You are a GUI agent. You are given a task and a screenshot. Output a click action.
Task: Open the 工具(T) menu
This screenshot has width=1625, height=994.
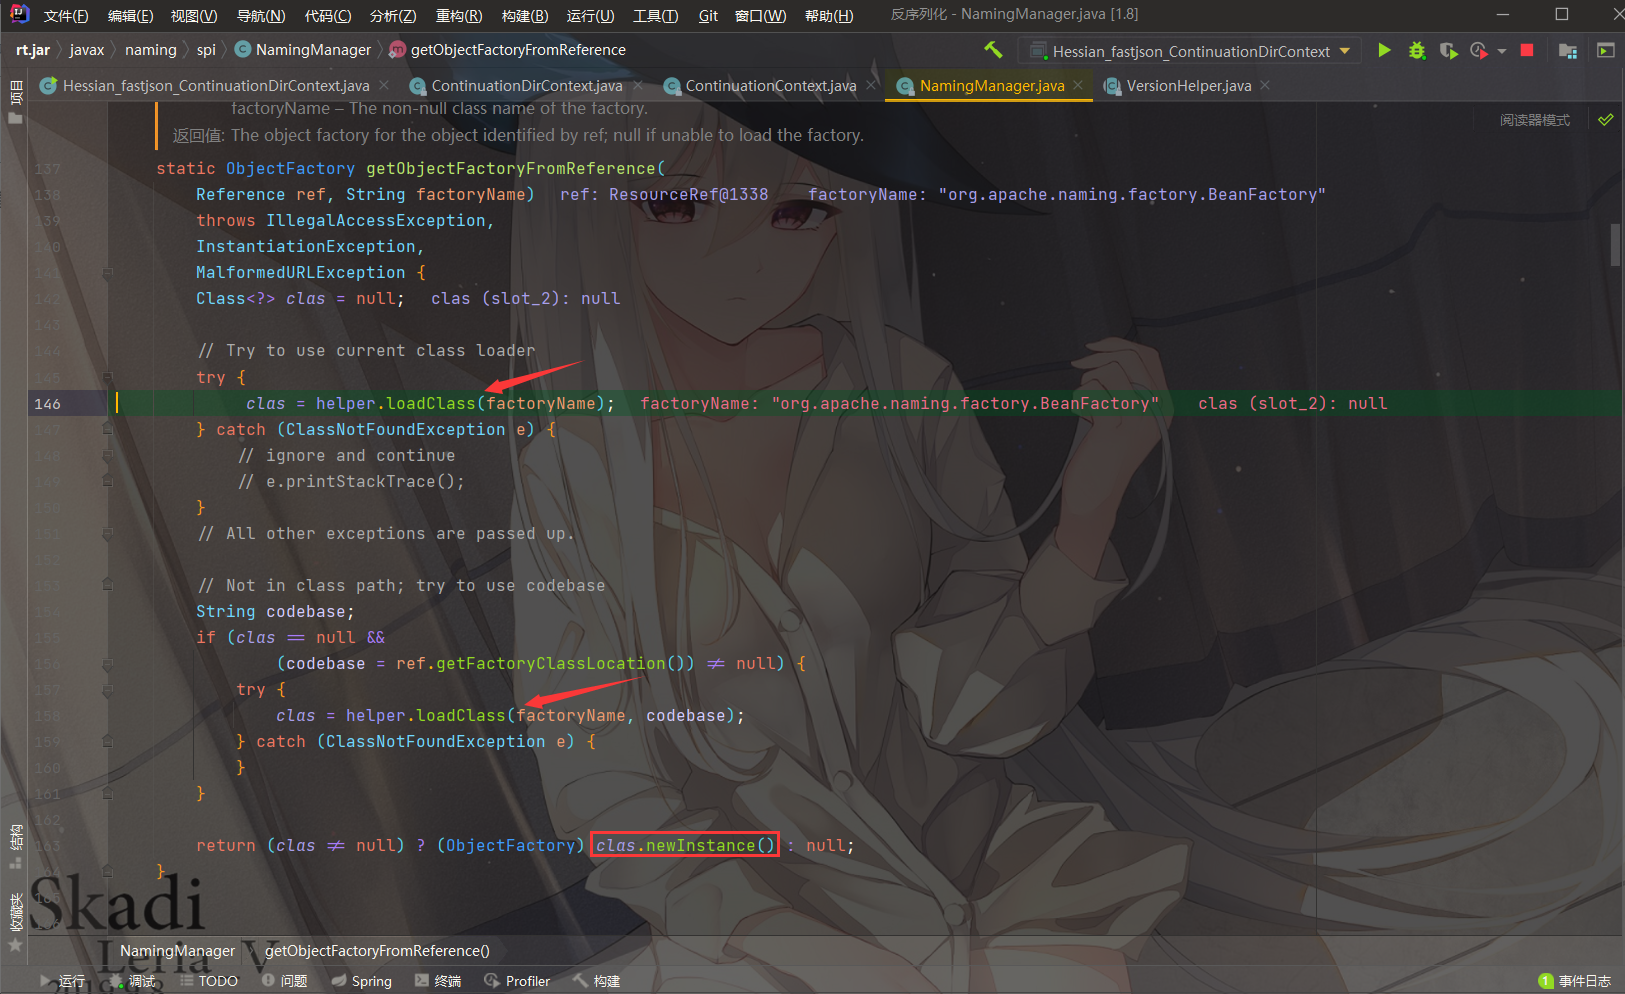pos(655,16)
